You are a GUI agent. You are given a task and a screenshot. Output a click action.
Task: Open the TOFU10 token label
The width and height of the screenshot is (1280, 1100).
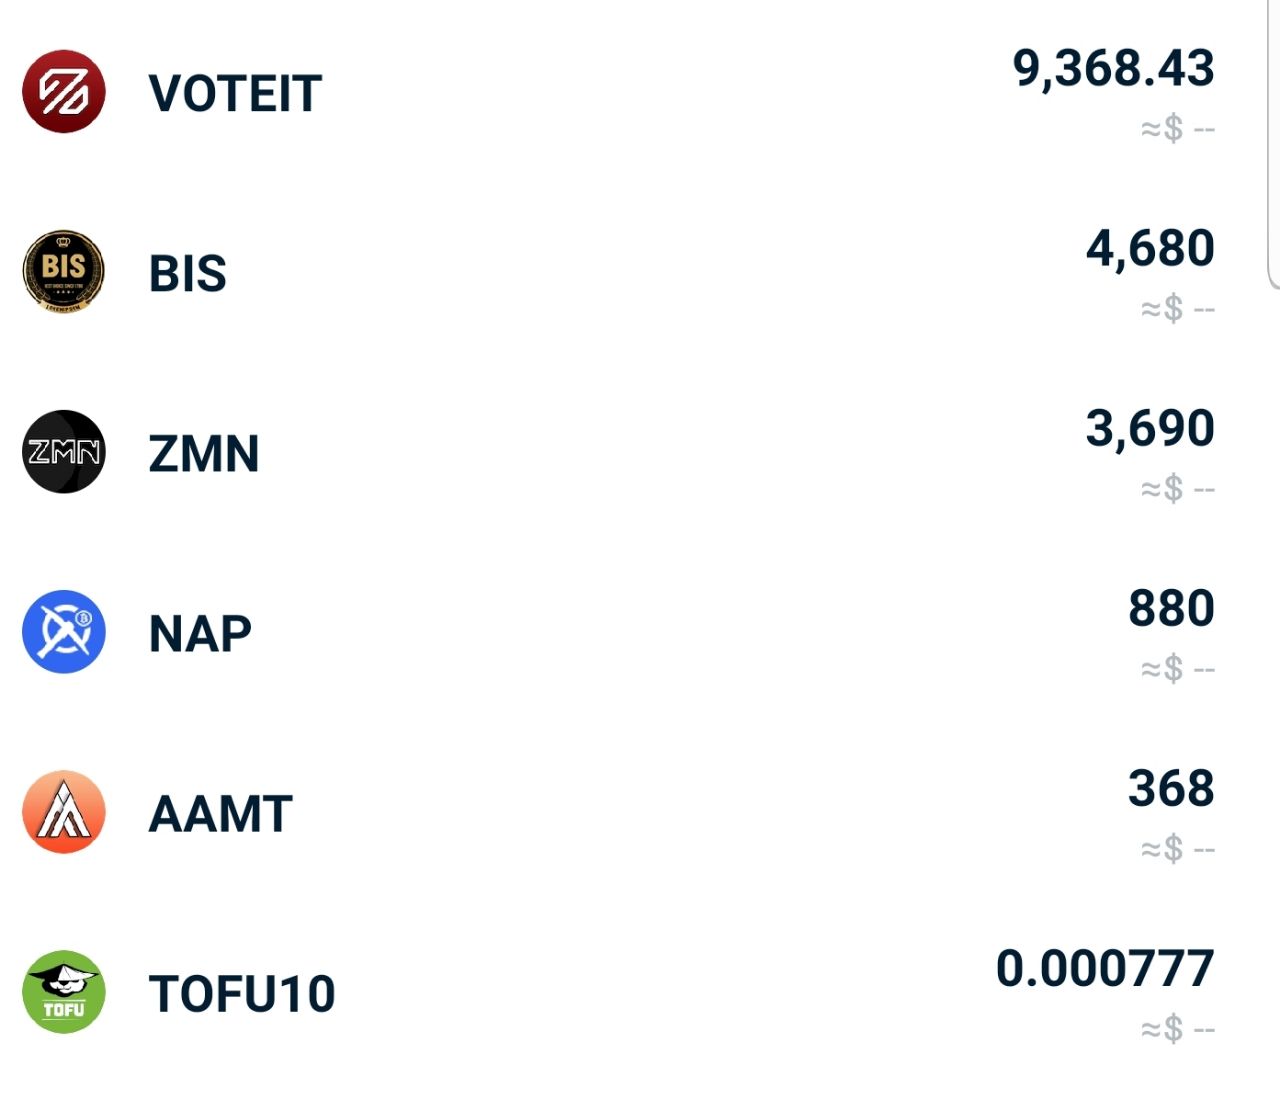tap(242, 994)
